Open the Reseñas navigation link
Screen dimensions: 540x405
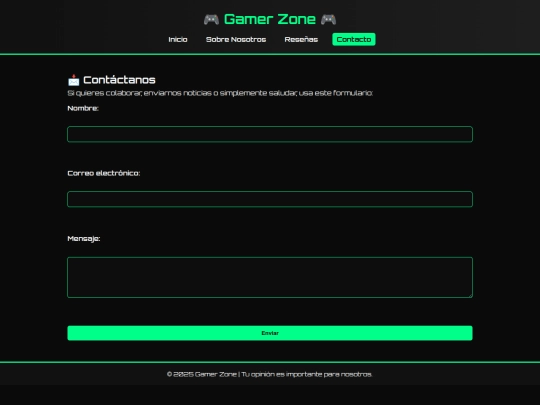click(301, 40)
